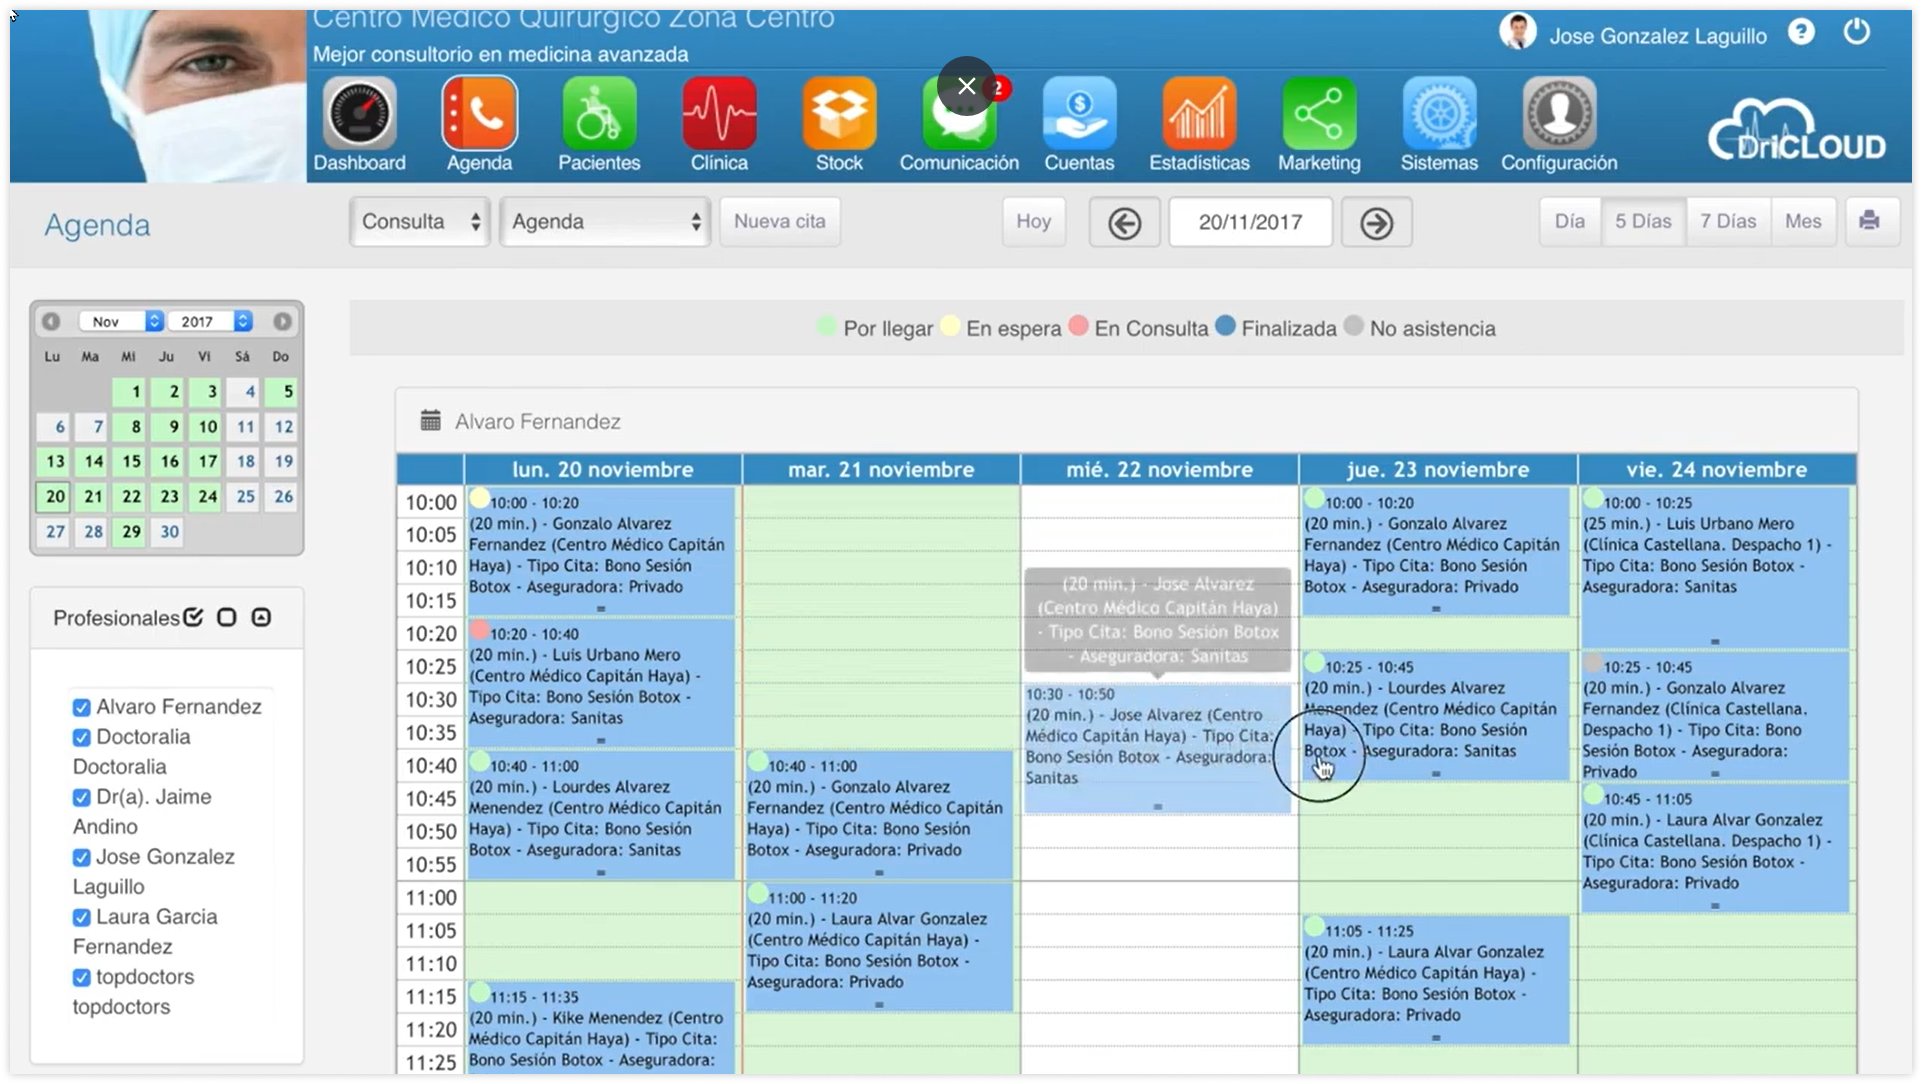Open the Cuentas money icon
Screen dimensions: 1922x1084
click(1079, 115)
